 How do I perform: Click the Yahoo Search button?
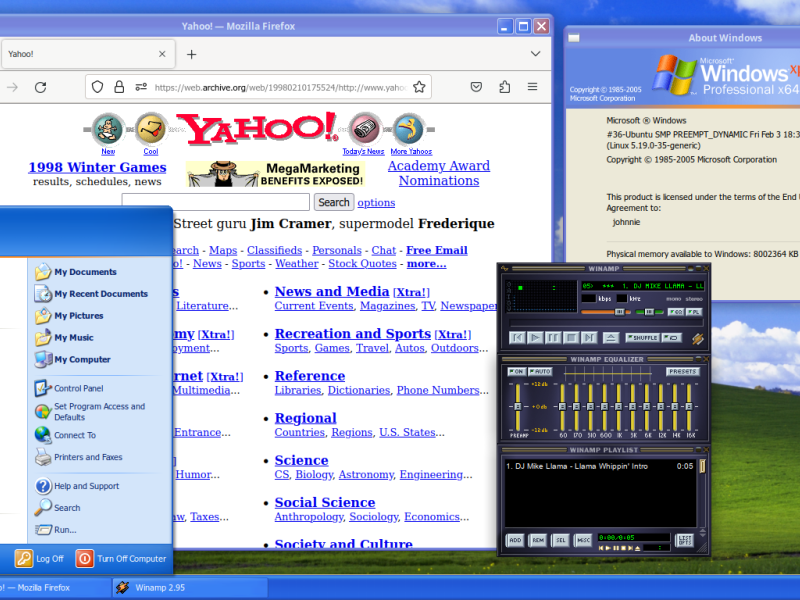[334, 202]
